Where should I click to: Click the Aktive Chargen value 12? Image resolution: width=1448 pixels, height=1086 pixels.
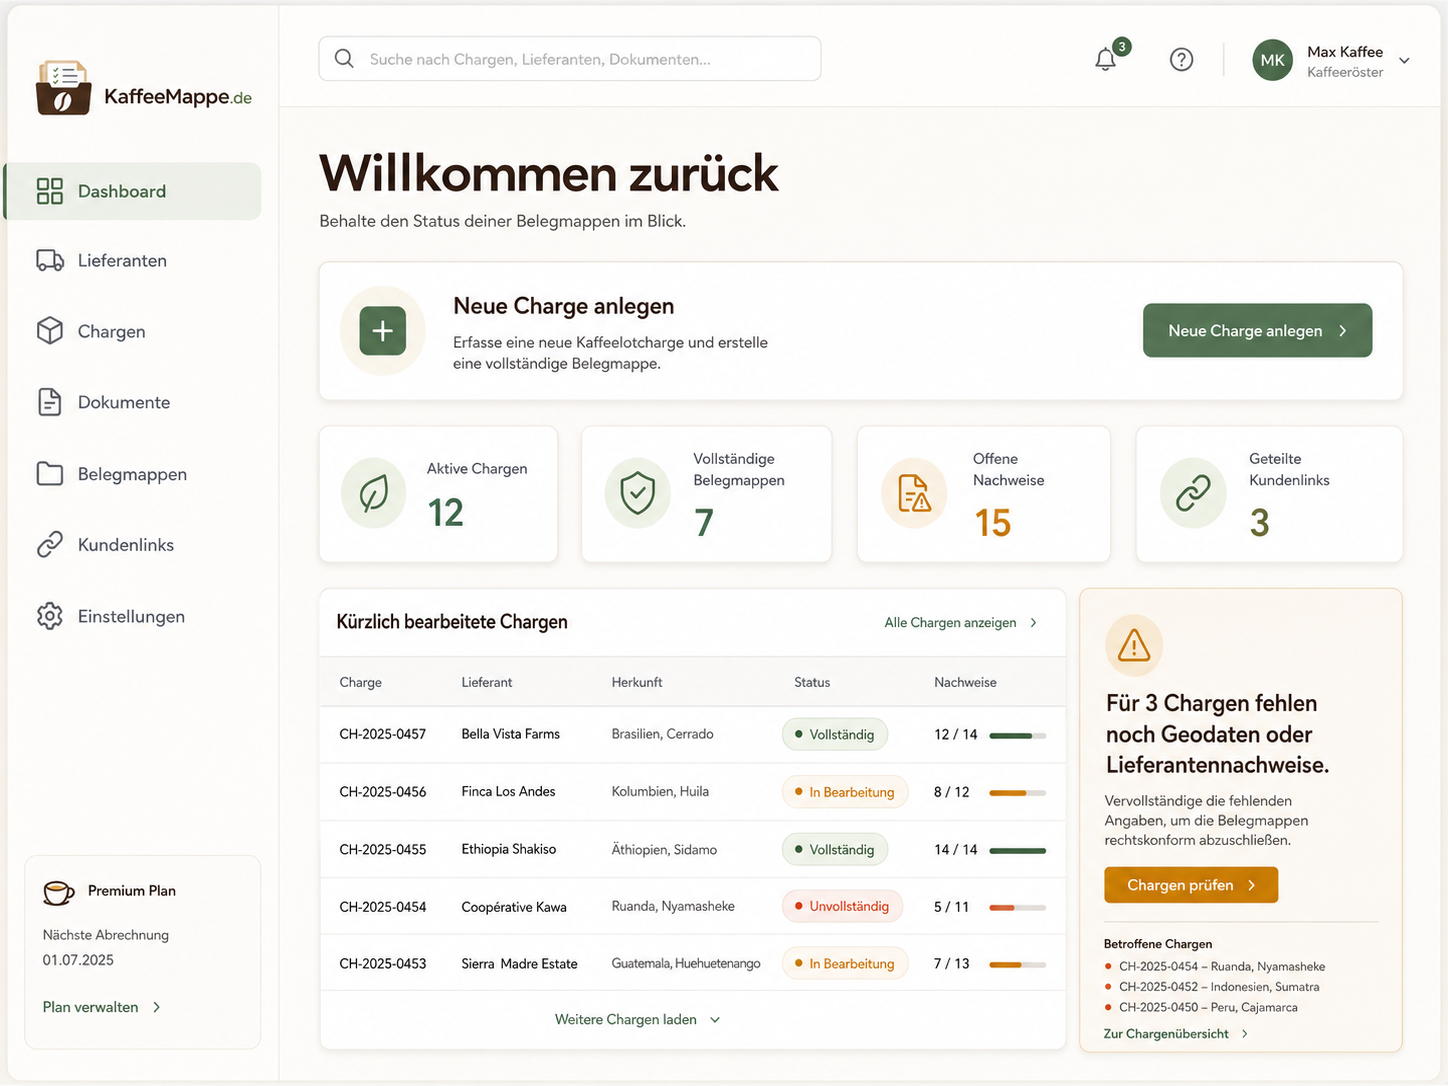point(445,513)
